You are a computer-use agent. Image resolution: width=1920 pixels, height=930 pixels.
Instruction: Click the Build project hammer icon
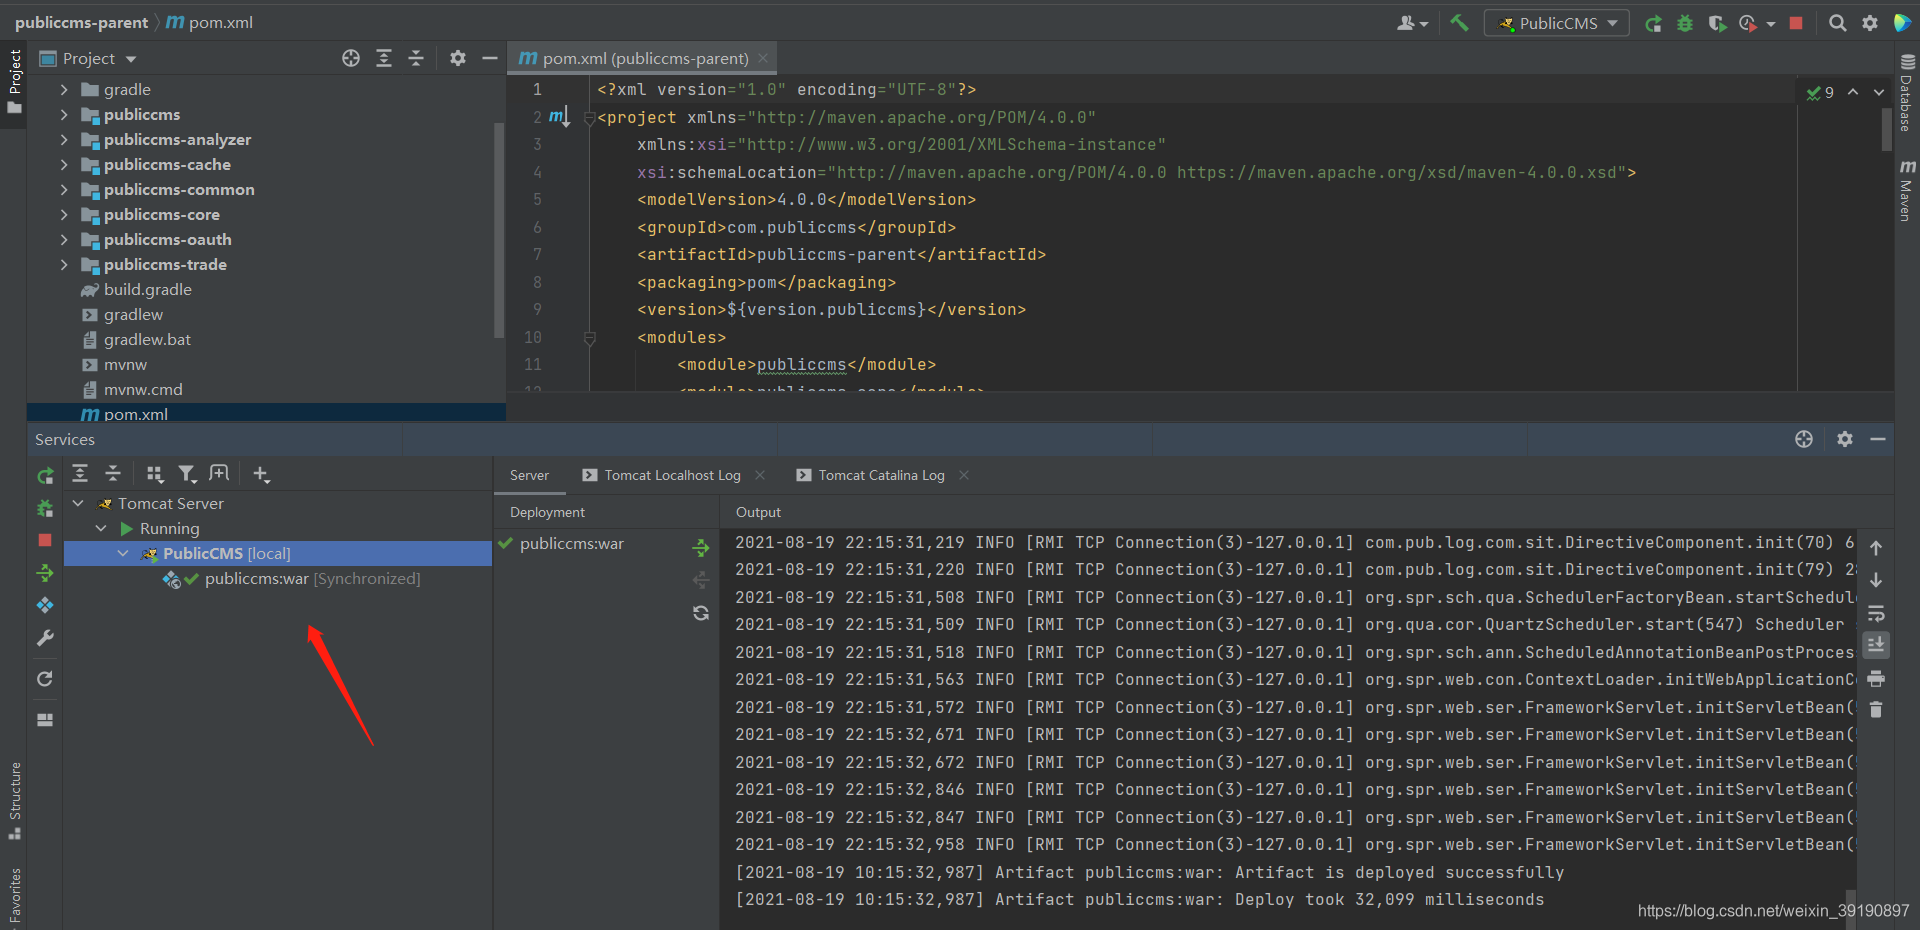pyautogui.click(x=1459, y=23)
